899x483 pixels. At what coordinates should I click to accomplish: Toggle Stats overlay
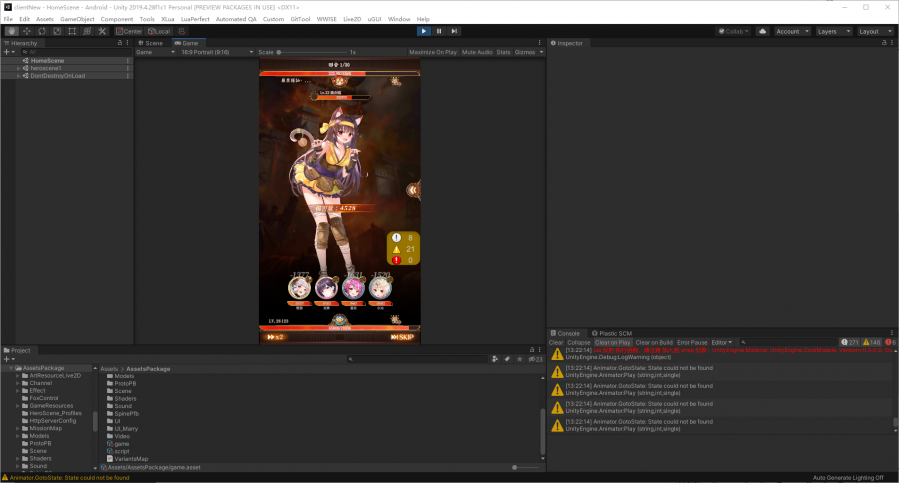[503, 52]
